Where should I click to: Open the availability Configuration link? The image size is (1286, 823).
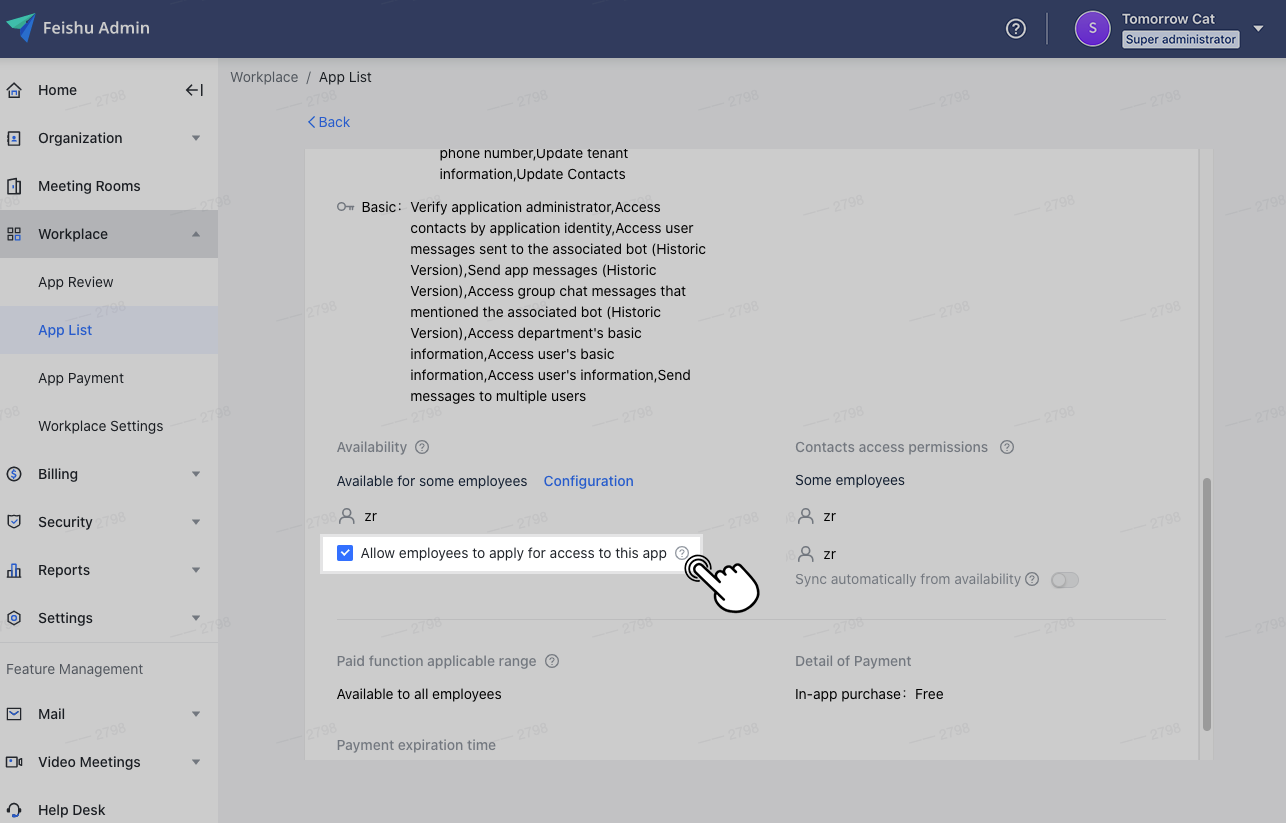coord(588,481)
